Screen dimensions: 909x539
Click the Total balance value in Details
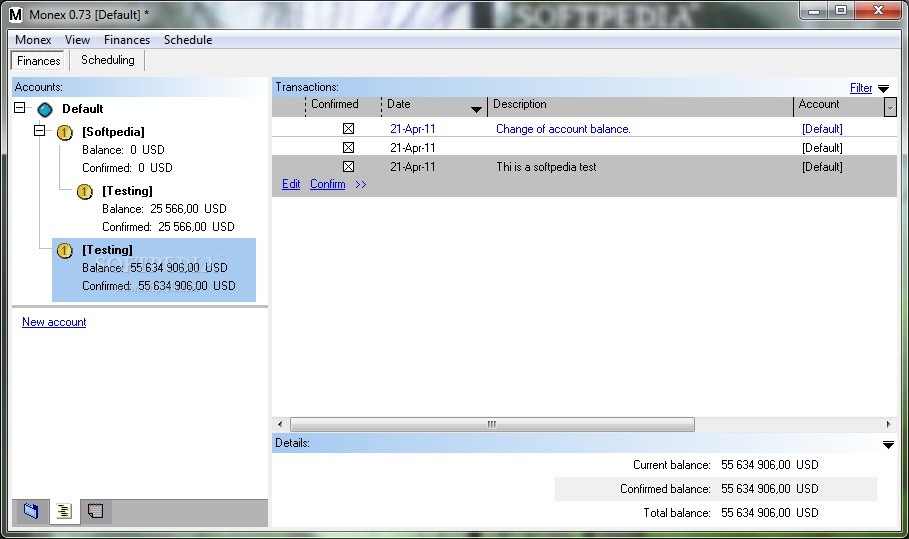(x=770, y=513)
